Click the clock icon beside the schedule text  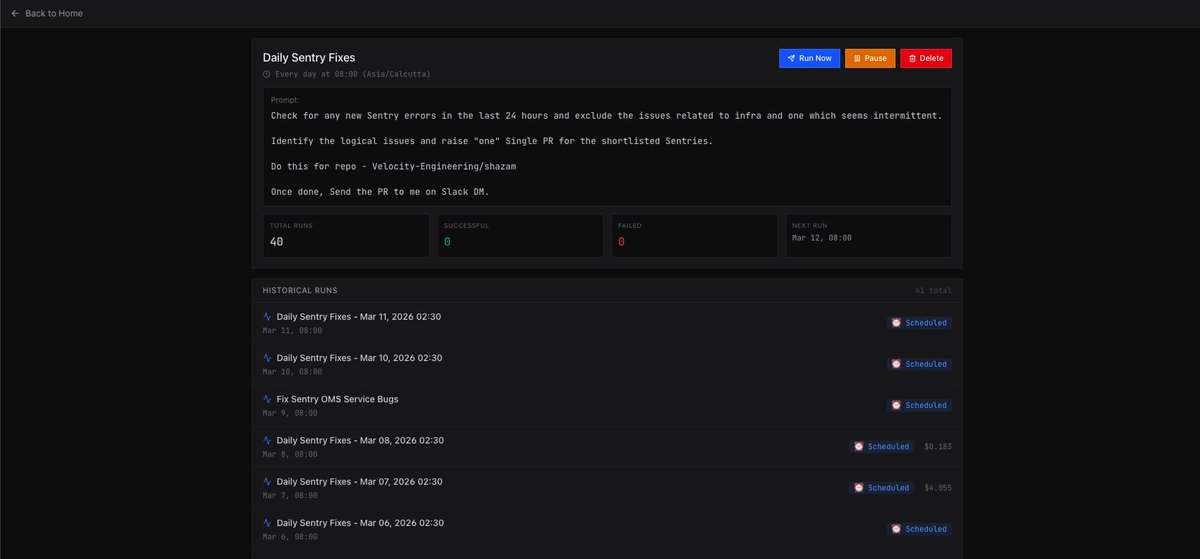[x=267, y=74]
